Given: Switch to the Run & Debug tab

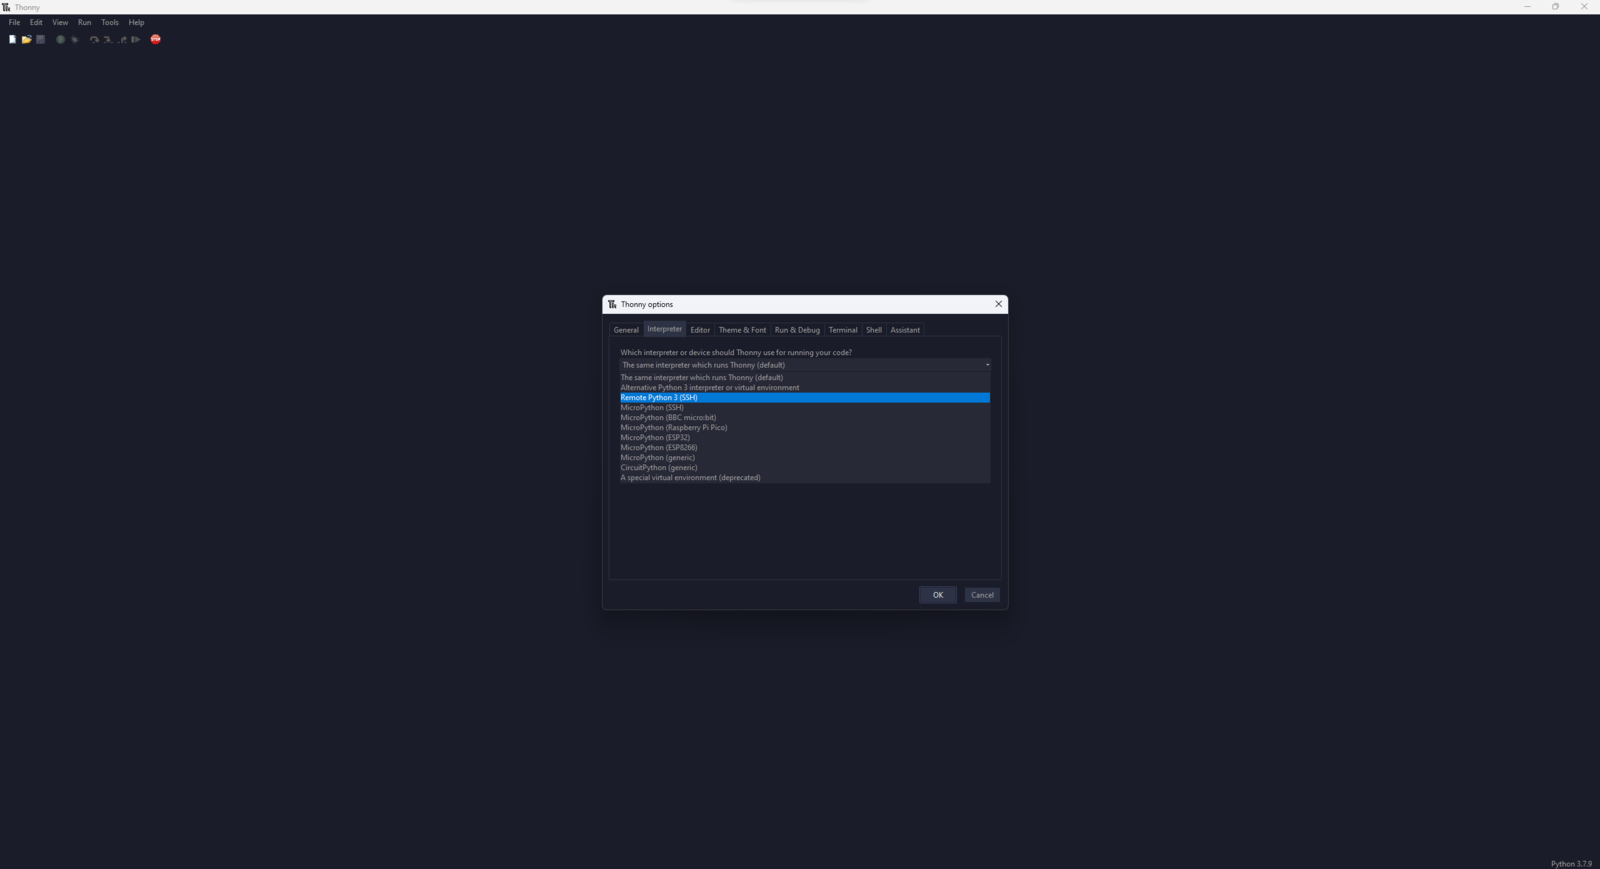Looking at the screenshot, I should click(797, 330).
